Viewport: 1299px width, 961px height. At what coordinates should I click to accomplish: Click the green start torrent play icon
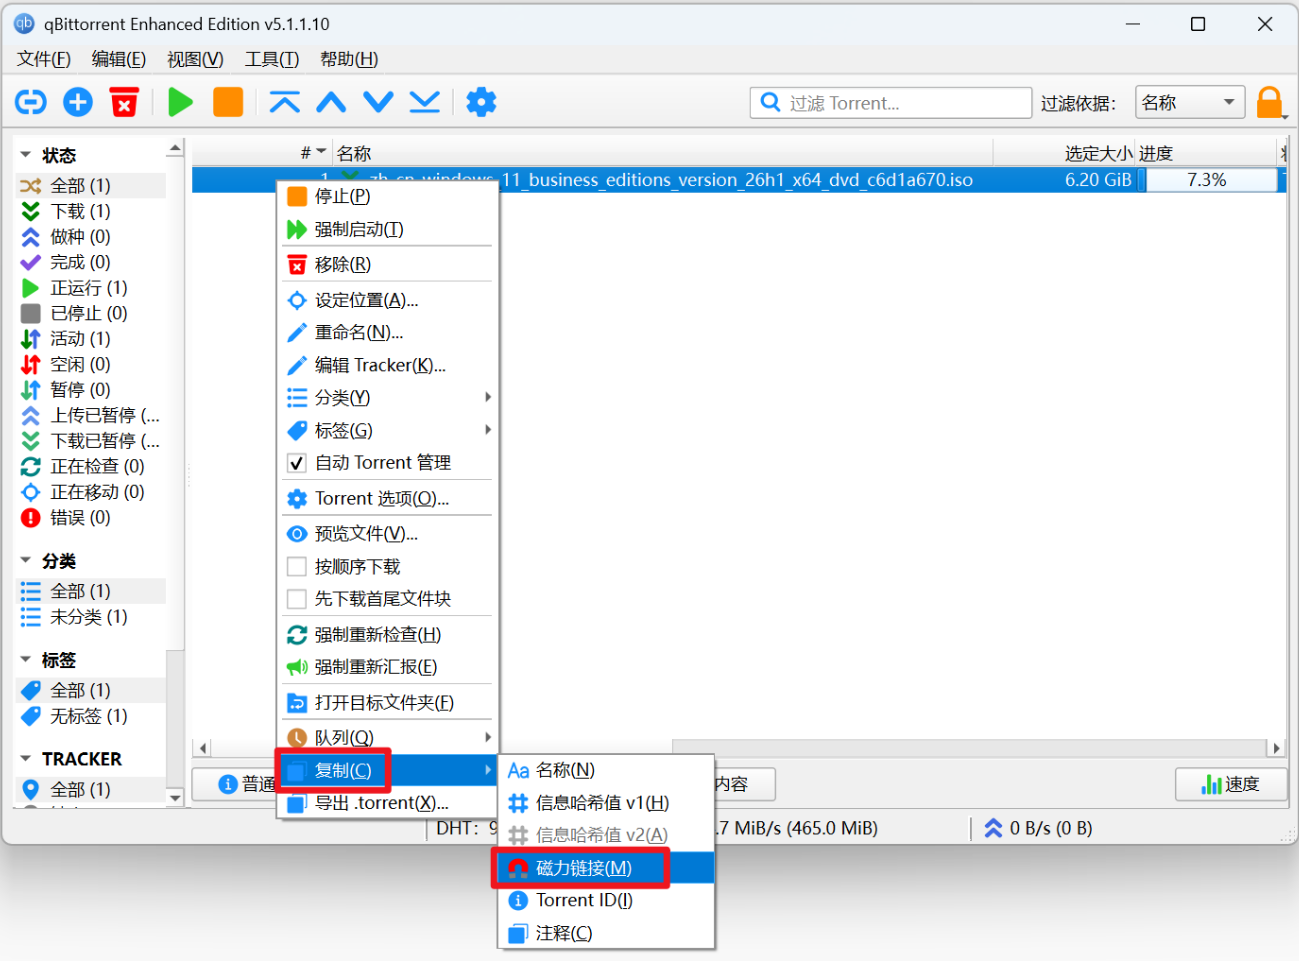click(x=181, y=102)
